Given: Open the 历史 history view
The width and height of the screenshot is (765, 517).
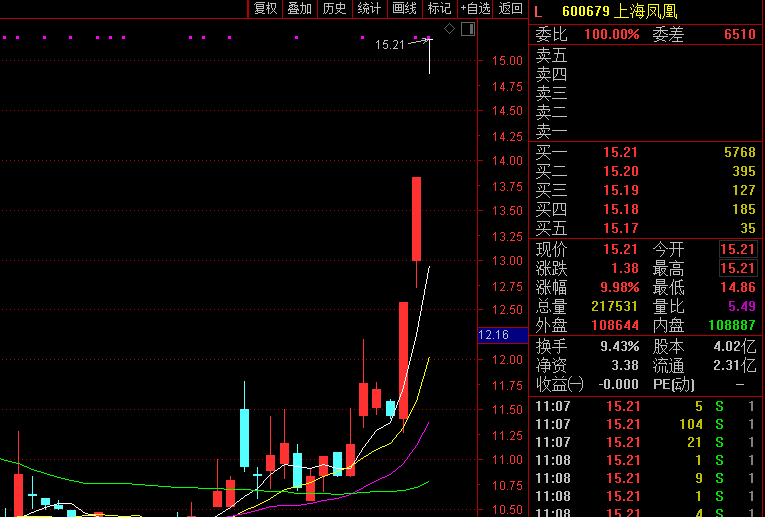Looking at the screenshot, I should pyautogui.click(x=334, y=9).
